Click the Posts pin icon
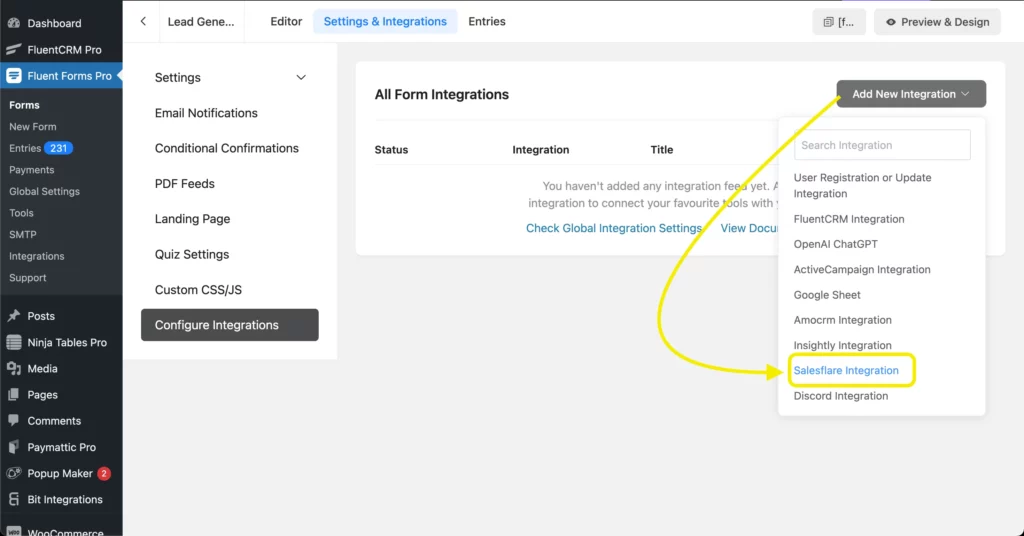 [14, 316]
